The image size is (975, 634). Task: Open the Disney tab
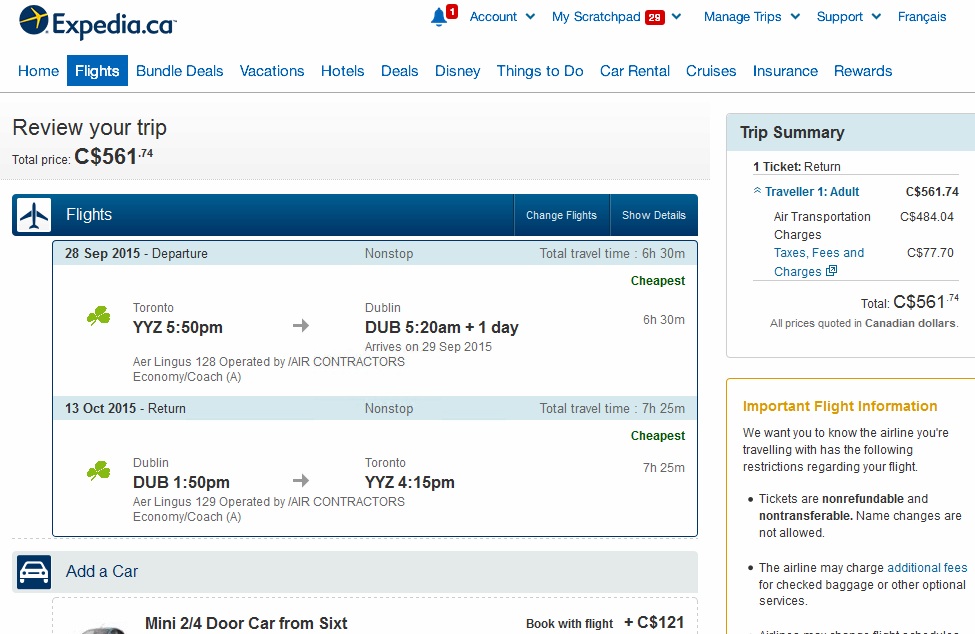(x=457, y=71)
